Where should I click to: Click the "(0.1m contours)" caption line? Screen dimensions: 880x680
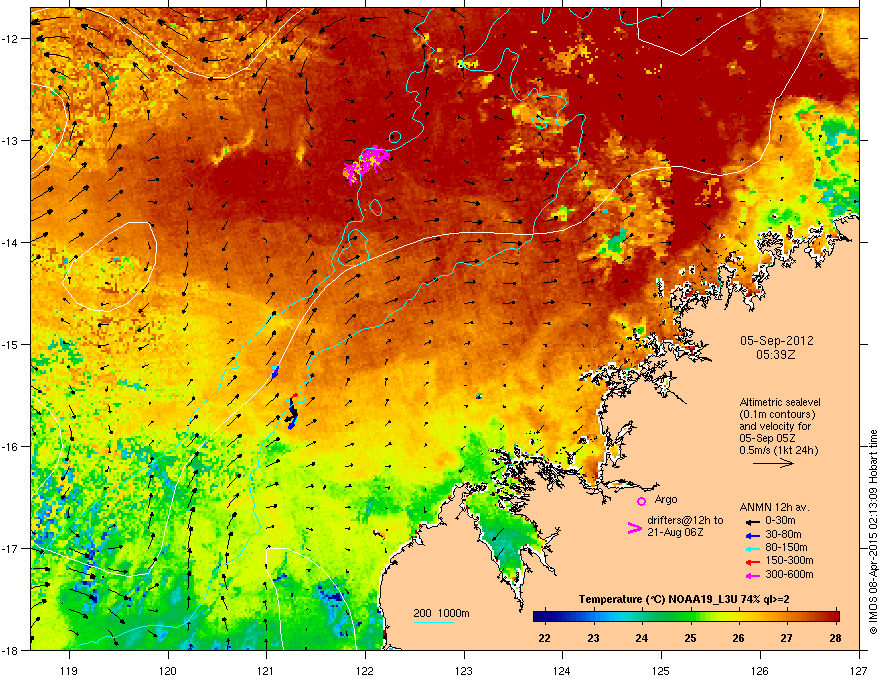click(777, 415)
